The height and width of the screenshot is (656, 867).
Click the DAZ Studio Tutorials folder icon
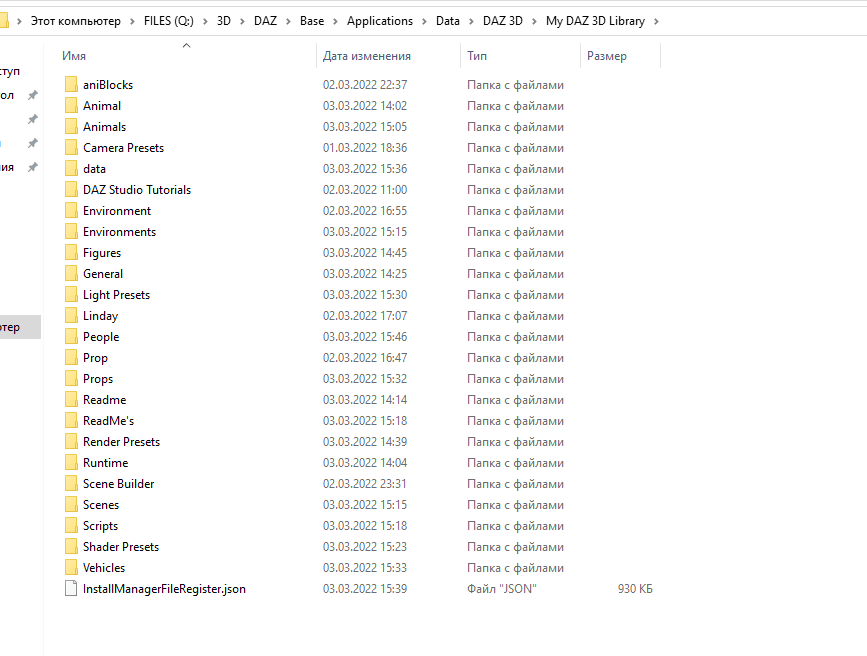coord(71,190)
